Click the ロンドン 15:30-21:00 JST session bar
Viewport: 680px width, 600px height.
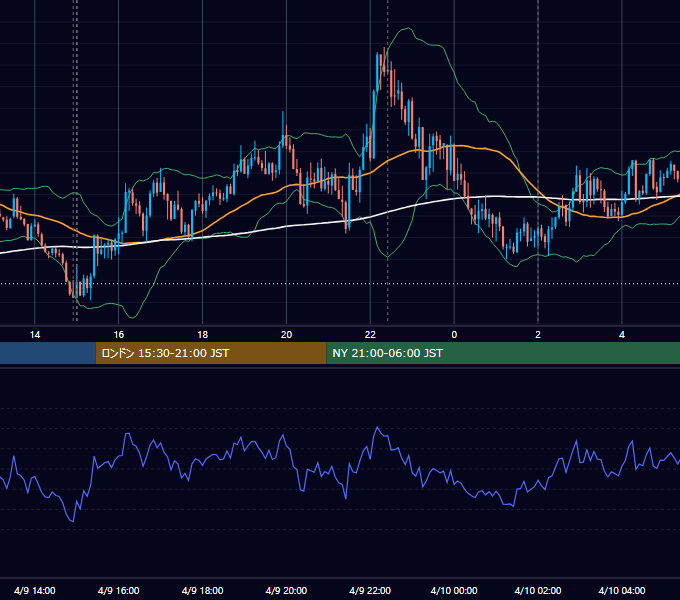tap(211, 353)
